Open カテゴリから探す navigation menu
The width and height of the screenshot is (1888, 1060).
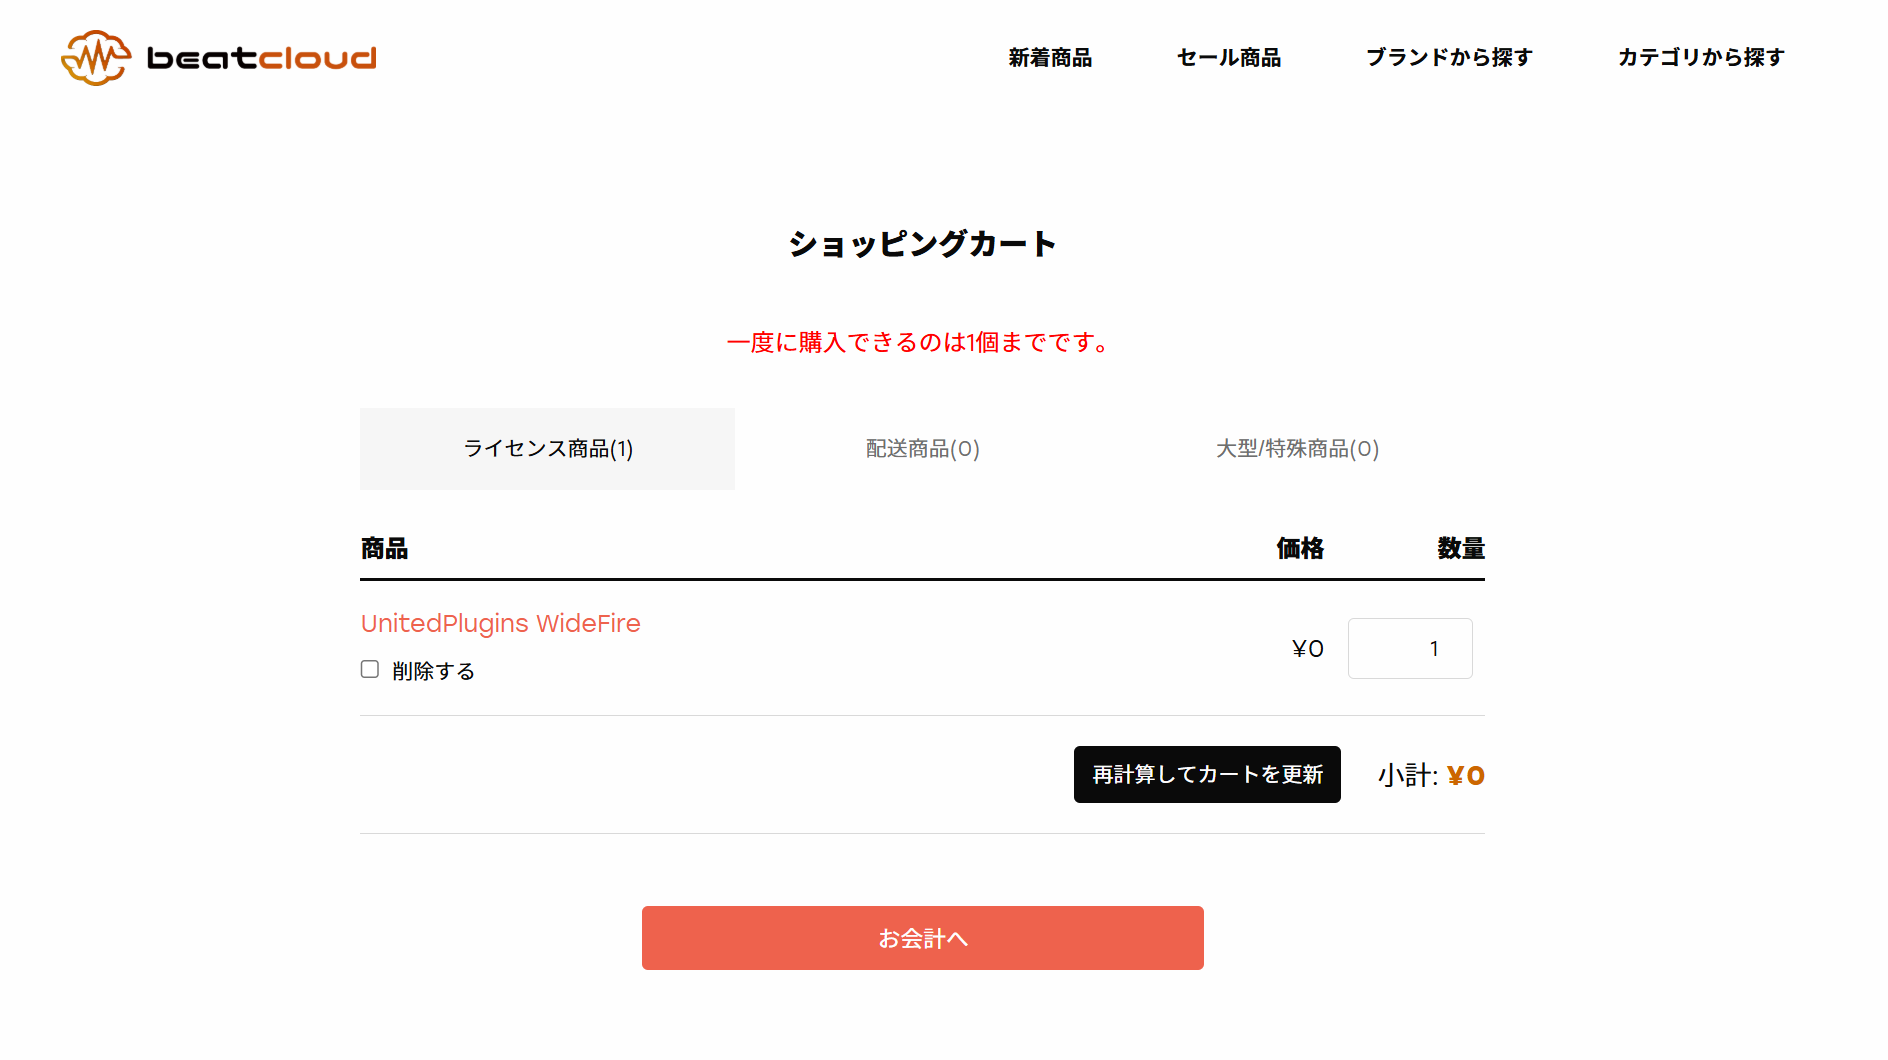(1701, 57)
